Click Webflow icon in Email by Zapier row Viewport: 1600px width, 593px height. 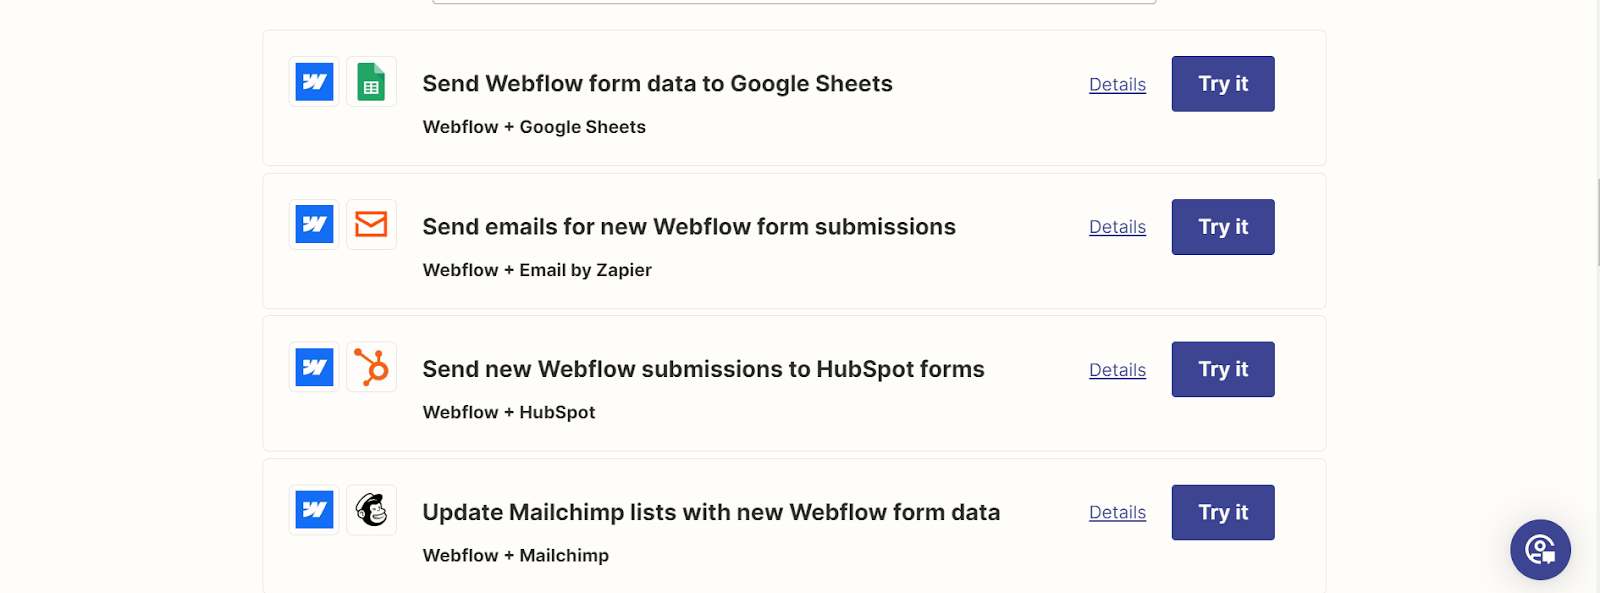[x=314, y=225]
